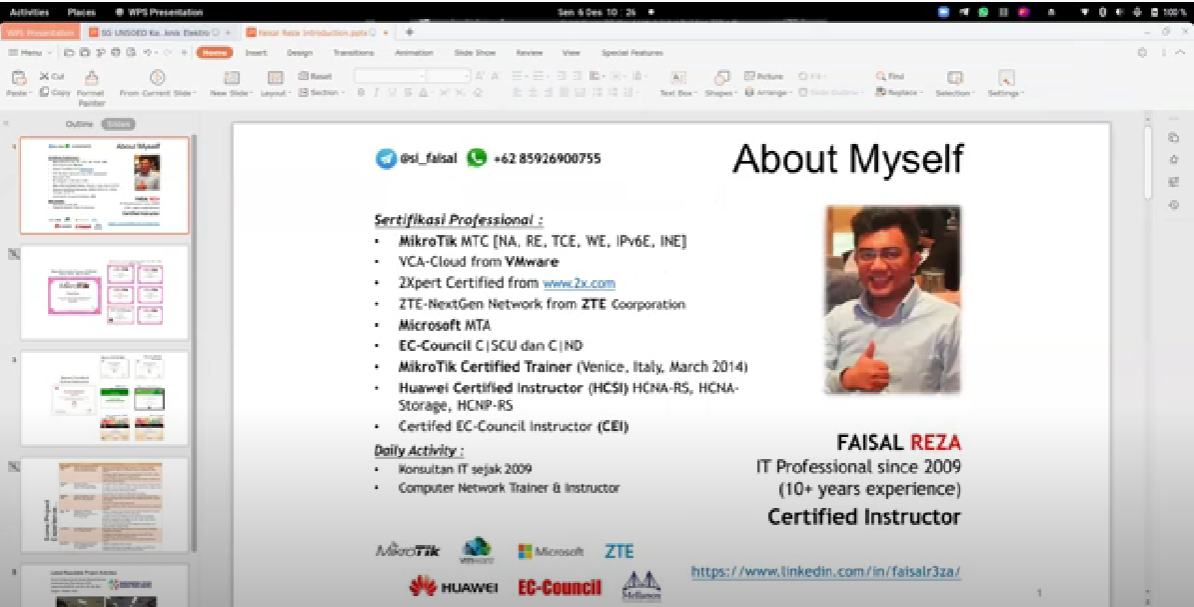Screen dimensions: 1194x607
Task: Click the save icon in quick access toolbar
Action: pyautogui.click(x=85, y=53)
